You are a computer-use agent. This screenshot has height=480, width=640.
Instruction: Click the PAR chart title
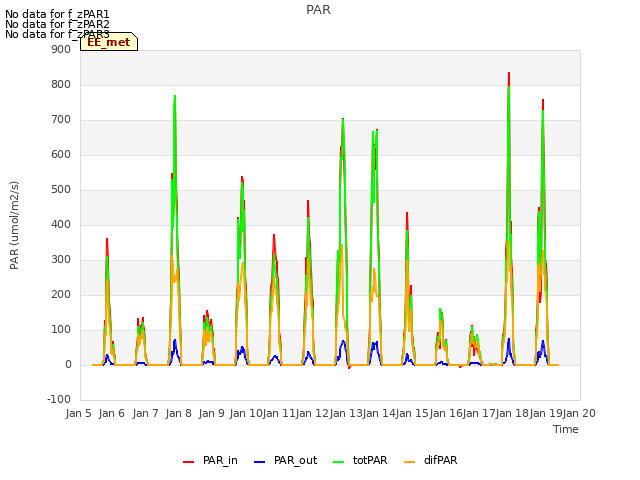click(x=318, y=10)
